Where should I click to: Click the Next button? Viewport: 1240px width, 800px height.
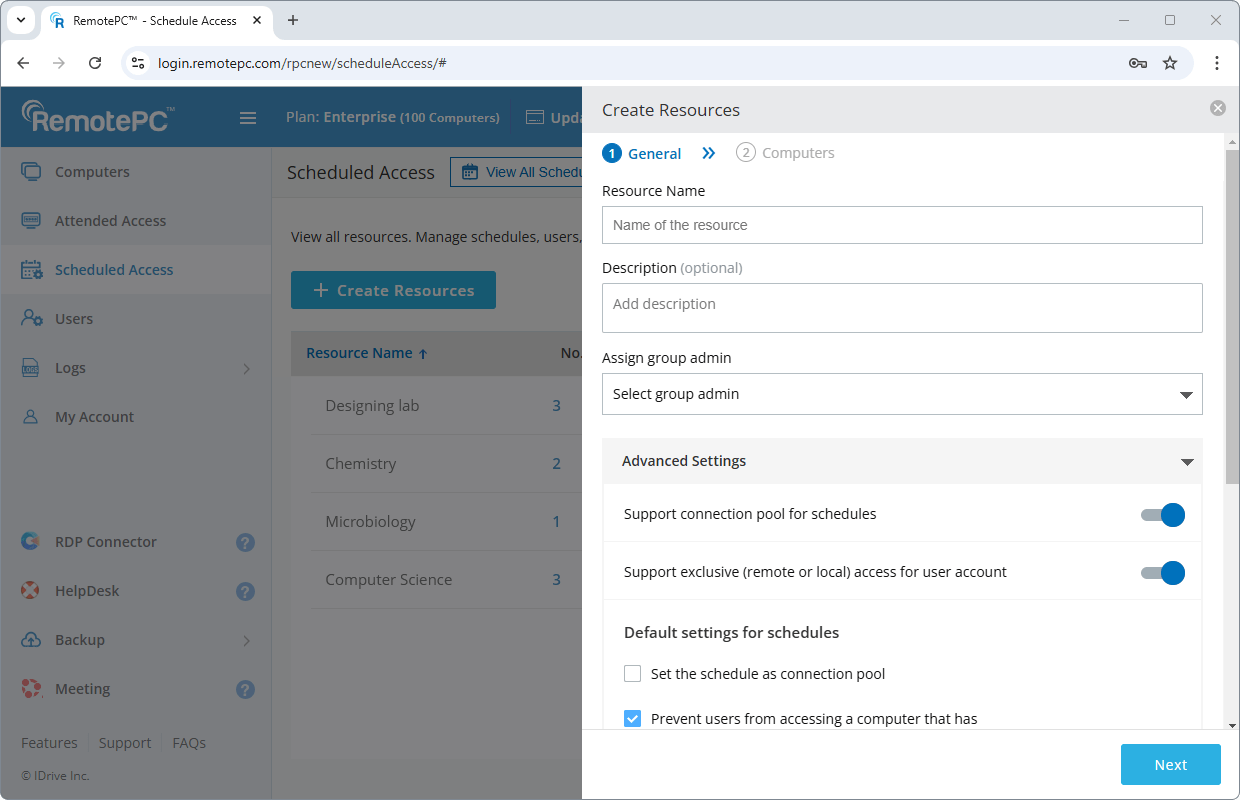[1170, 765]
